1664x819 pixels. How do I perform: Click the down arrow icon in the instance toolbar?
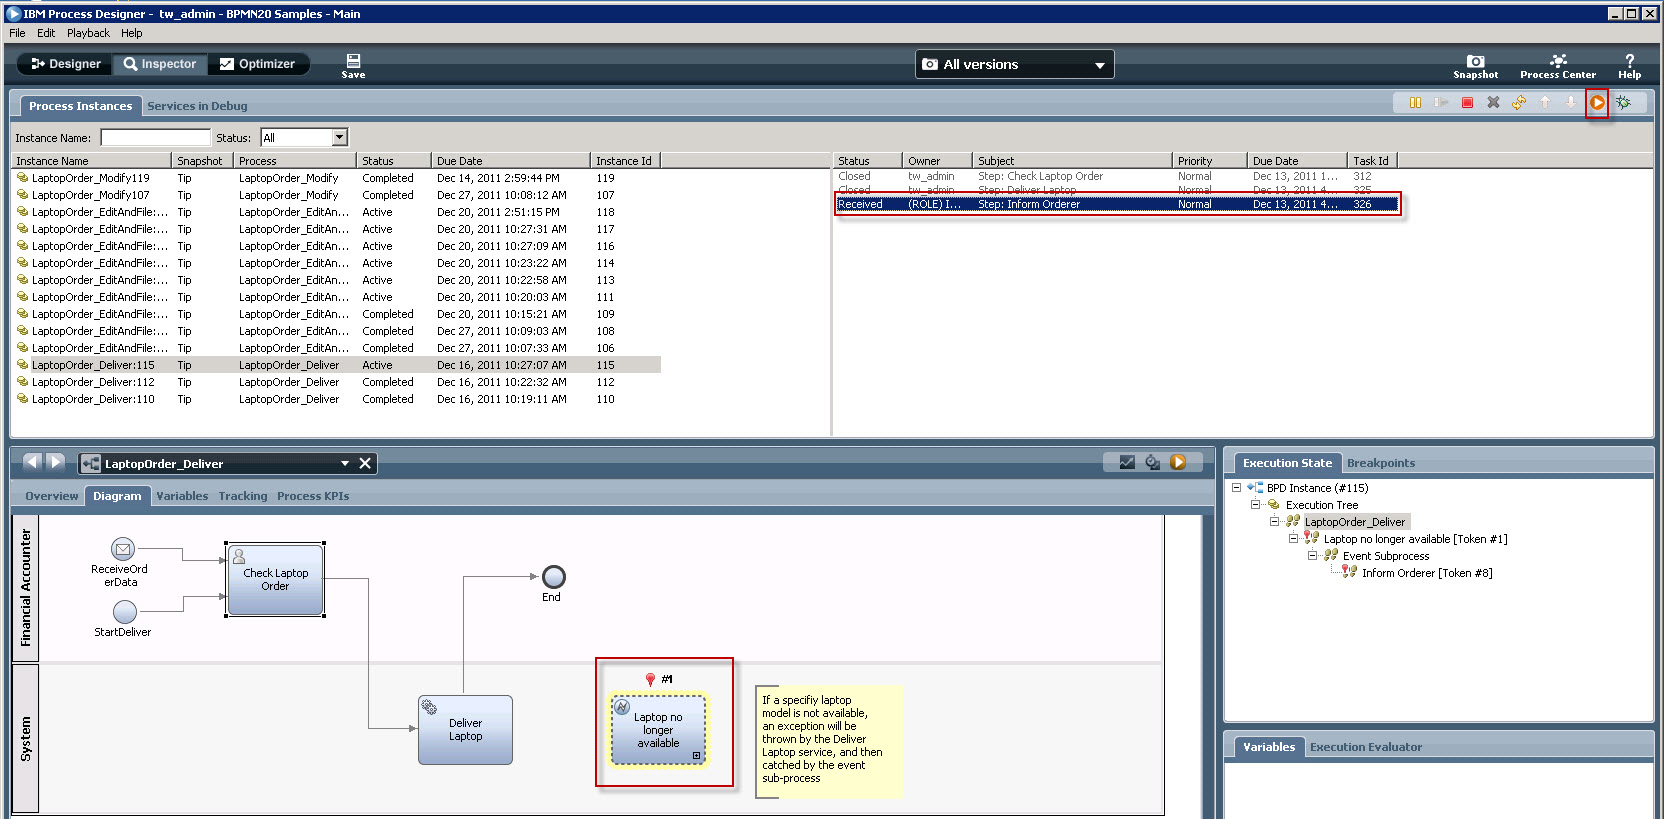tap(1571, 102)
